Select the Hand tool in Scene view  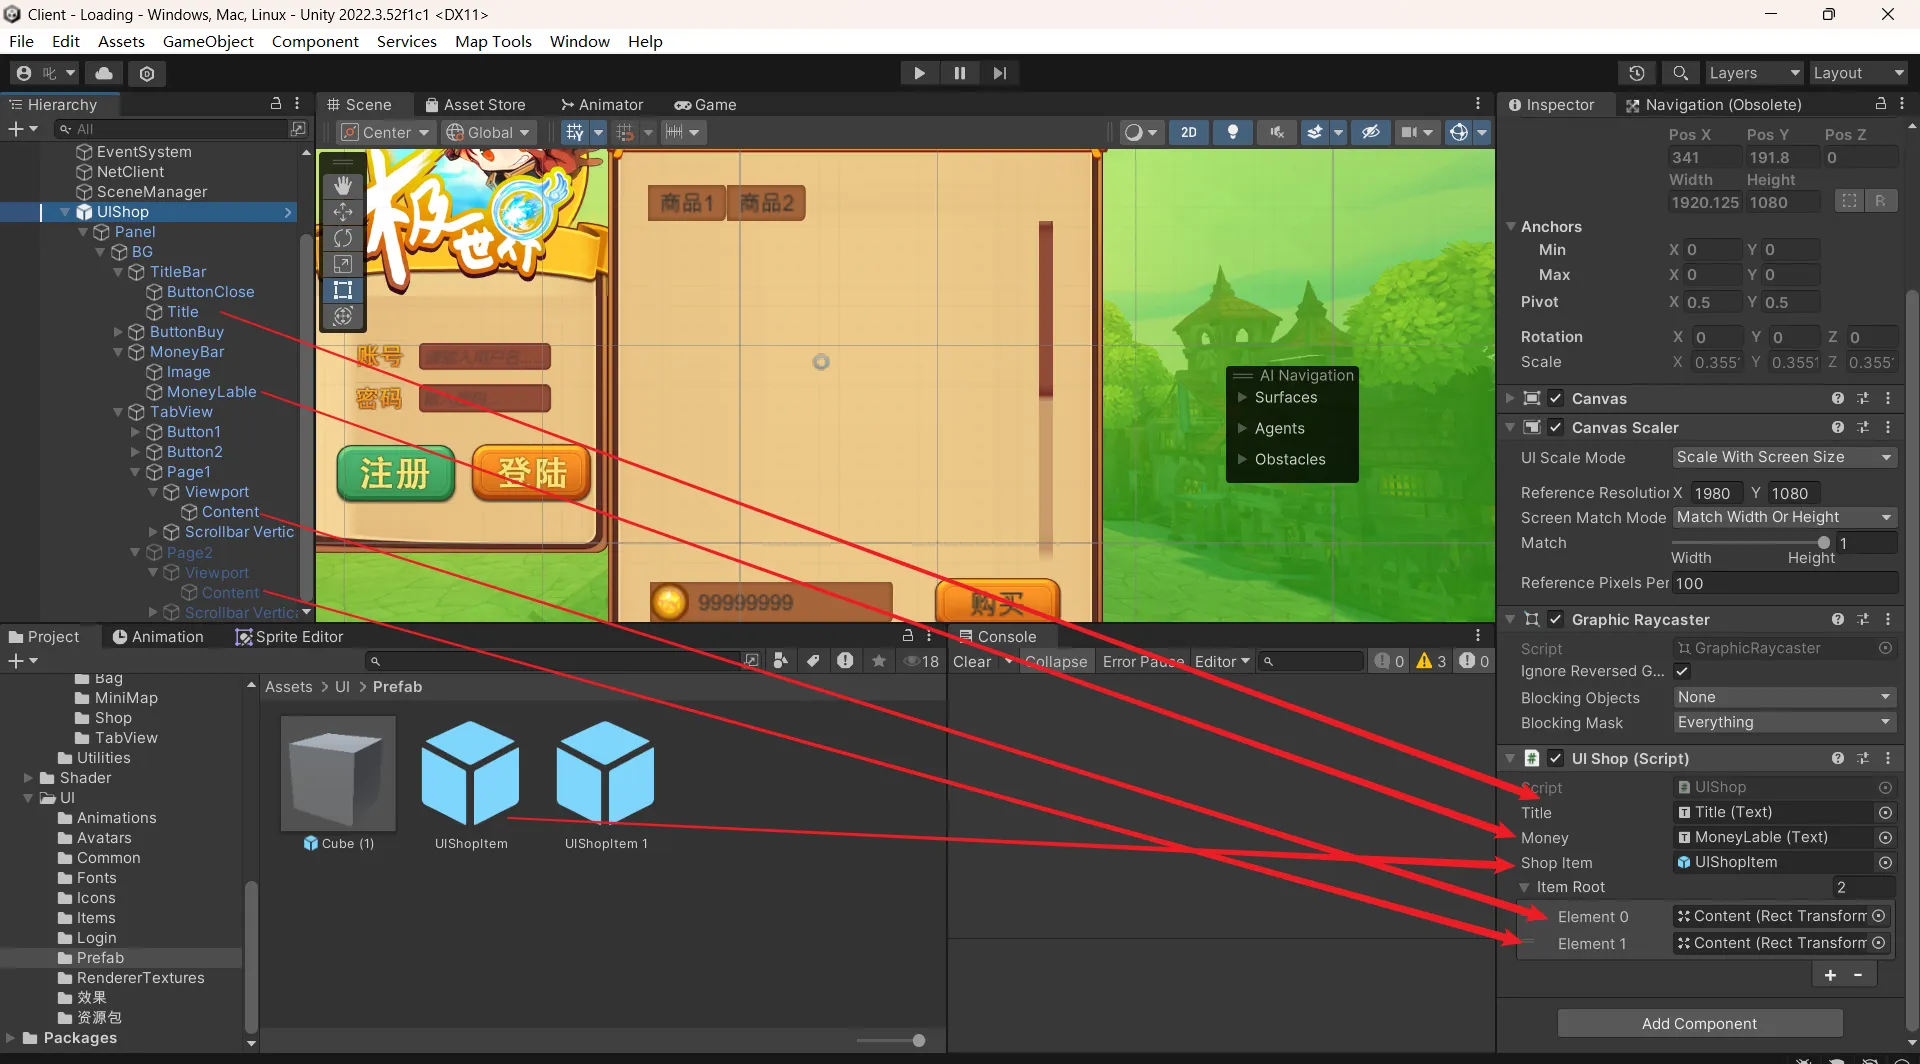click(343, 186)
